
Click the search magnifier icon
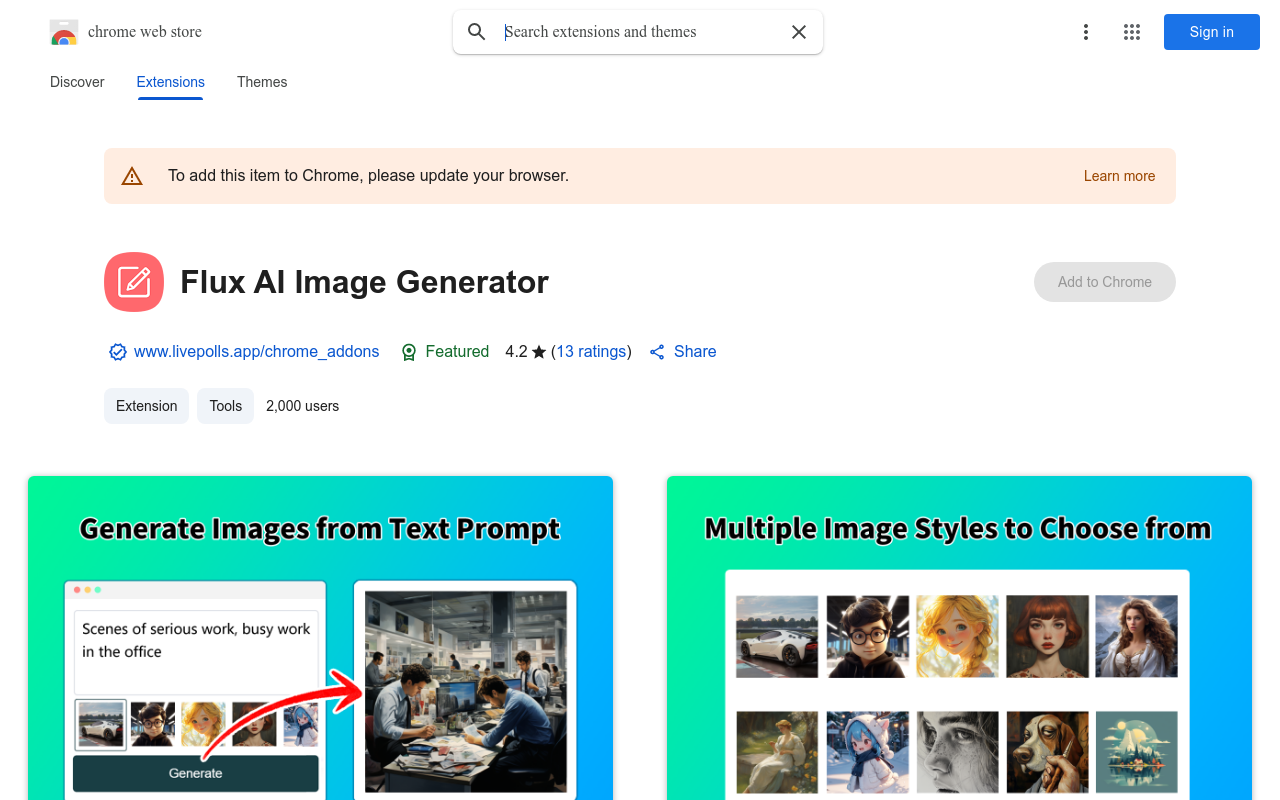(x=477, y=32)
